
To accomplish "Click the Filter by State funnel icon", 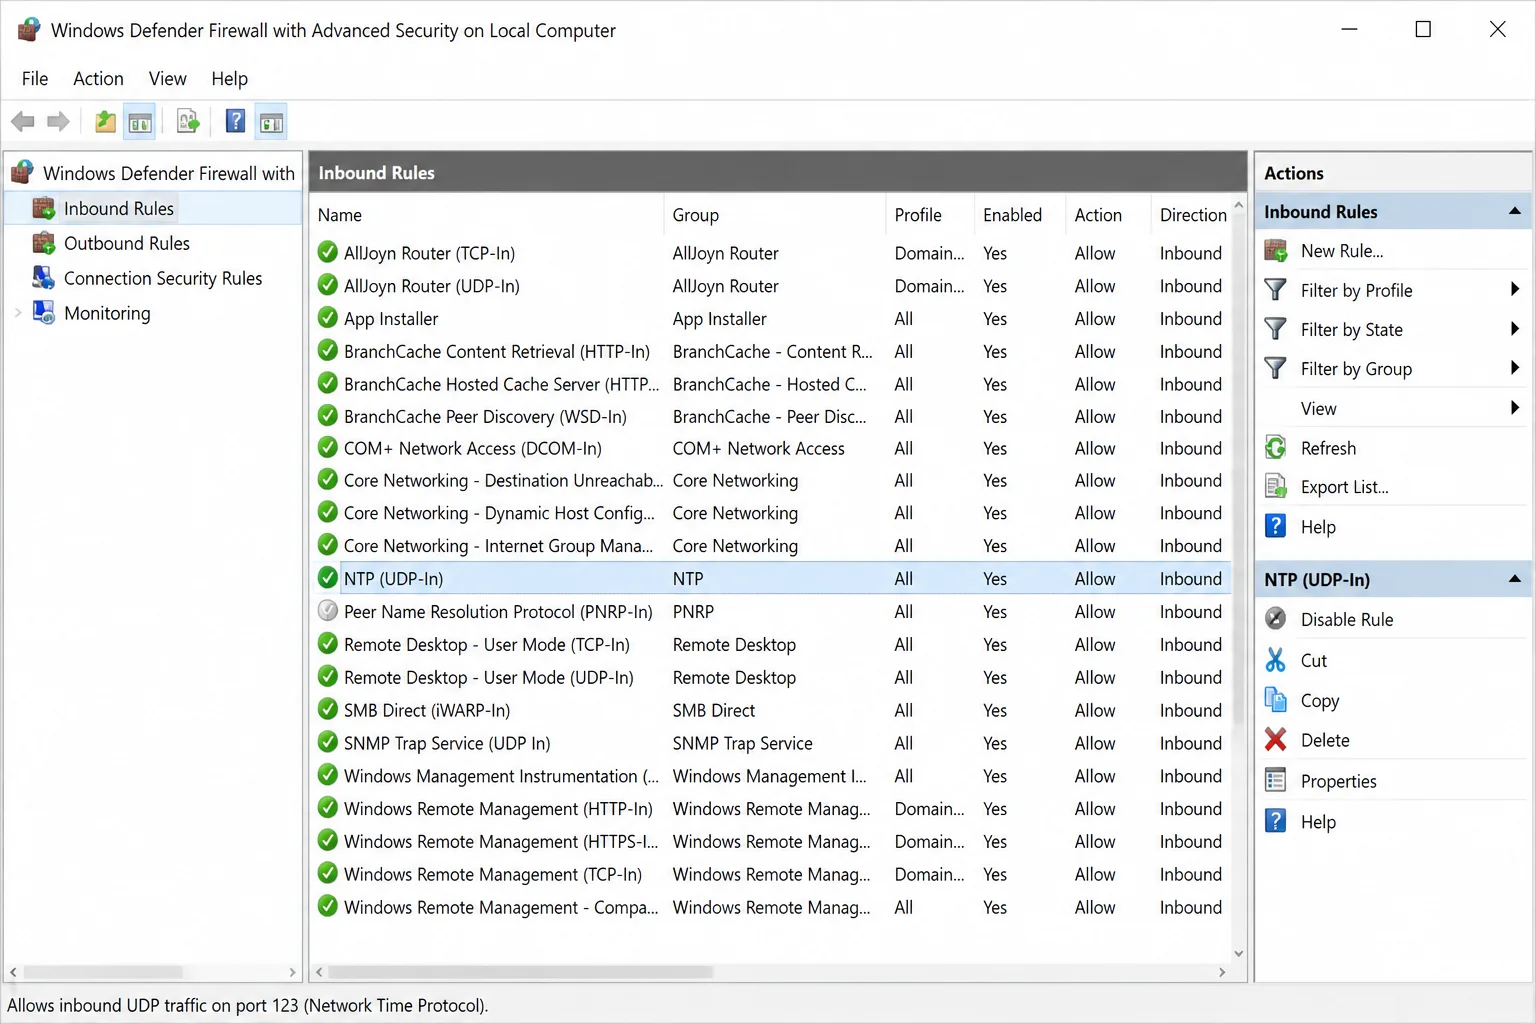I will (x=1276, y=329).
